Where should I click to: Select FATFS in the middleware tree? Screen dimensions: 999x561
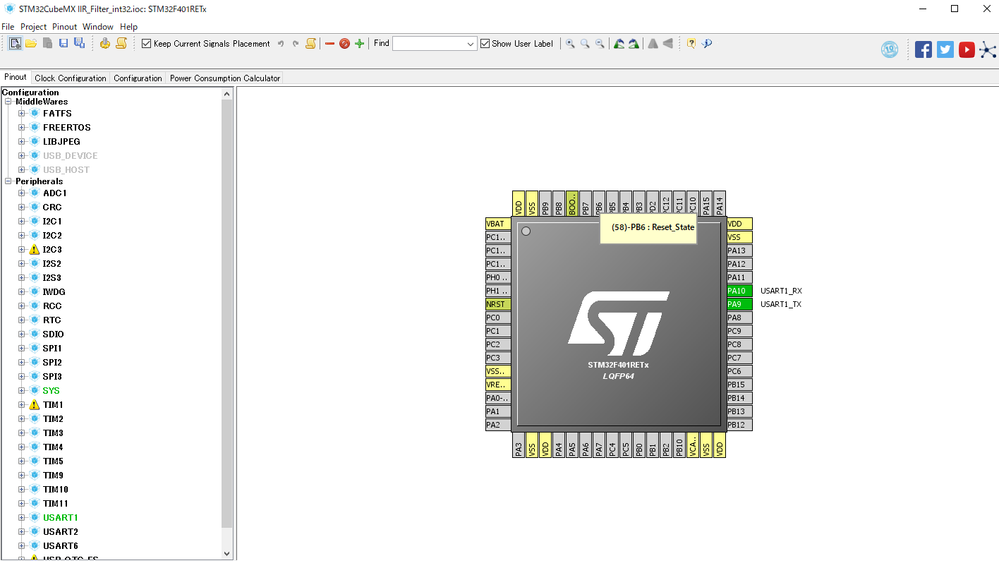pos(57,113)
